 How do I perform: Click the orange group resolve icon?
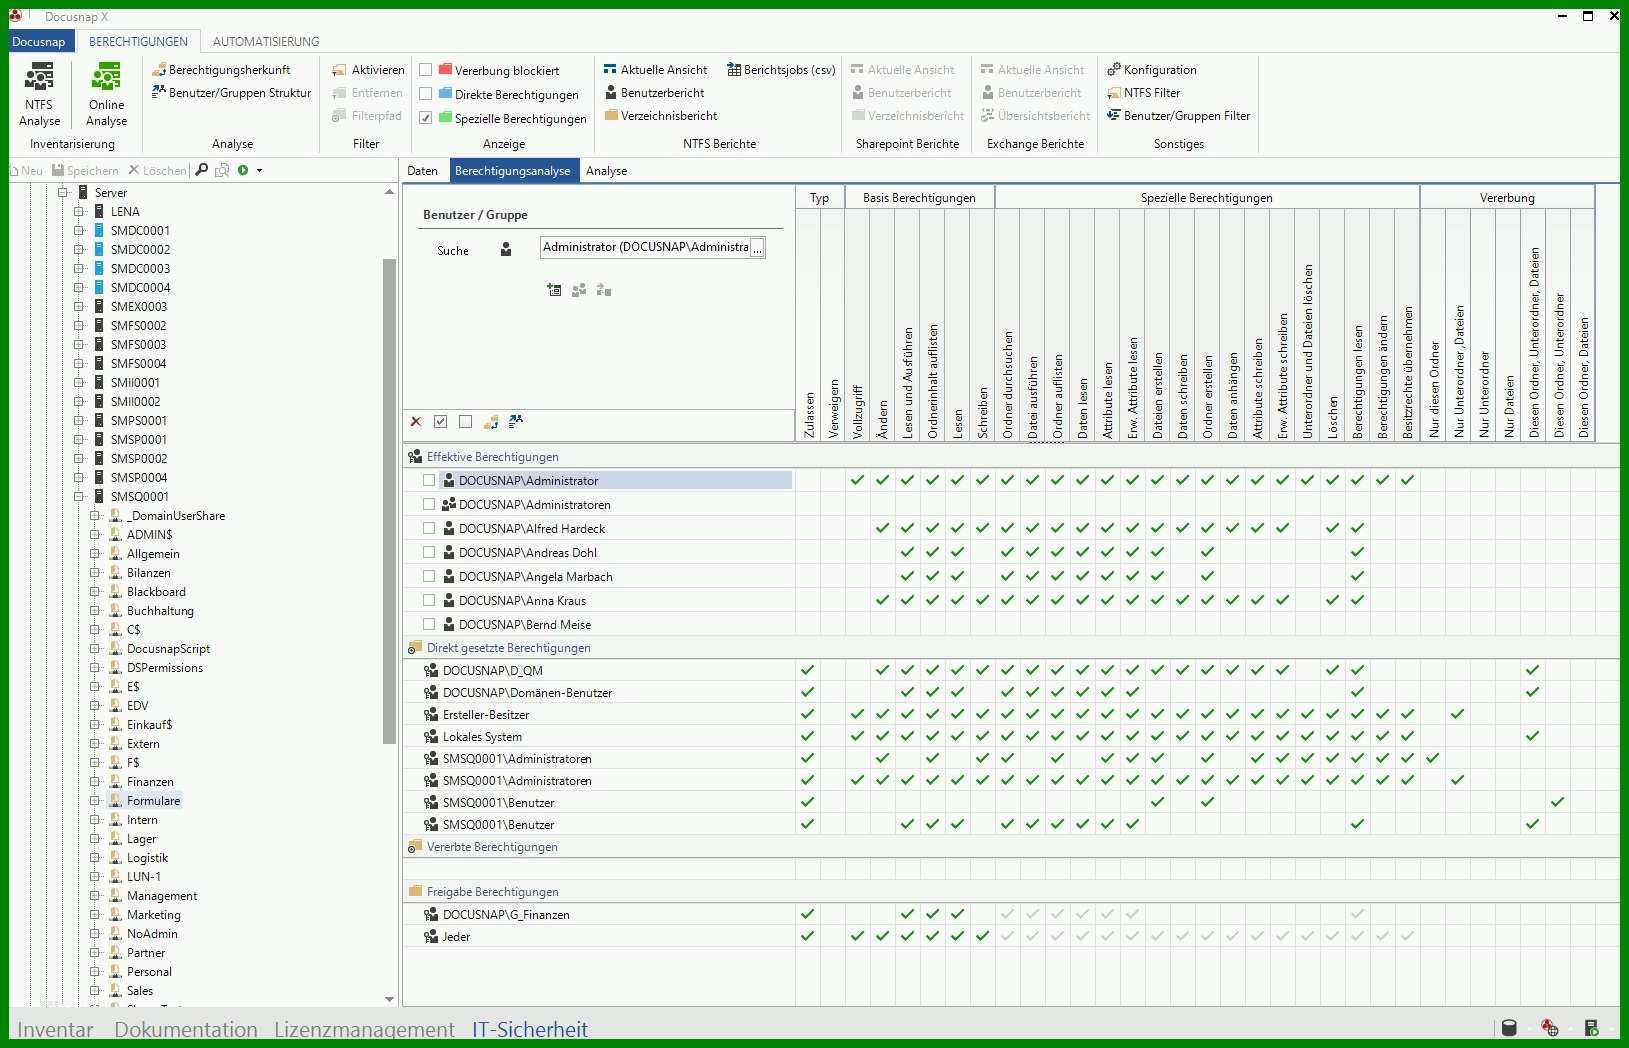pos(491,422)
